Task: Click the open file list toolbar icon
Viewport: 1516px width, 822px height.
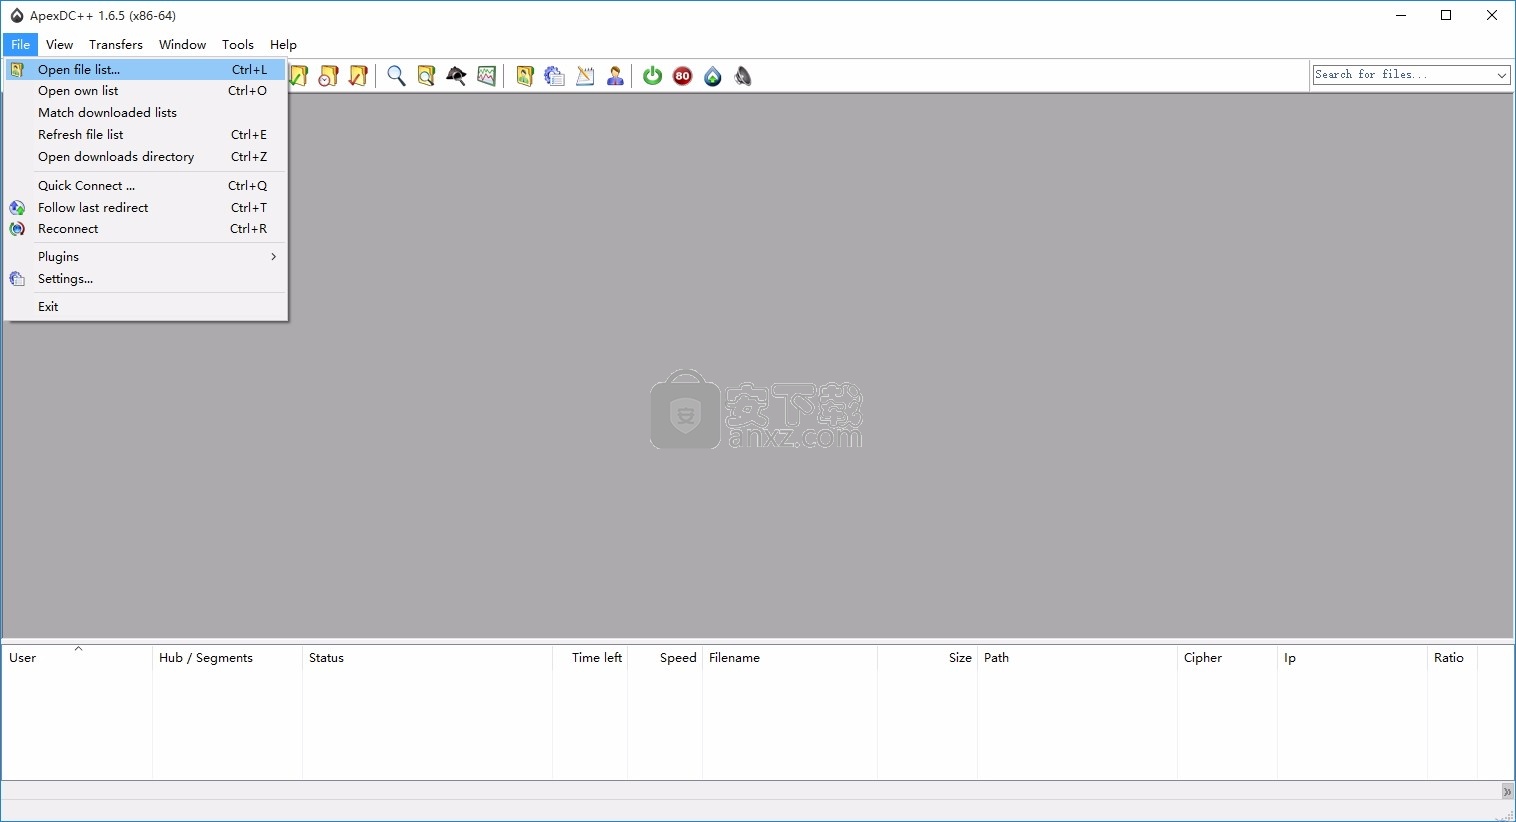Action: pos(525,76)
